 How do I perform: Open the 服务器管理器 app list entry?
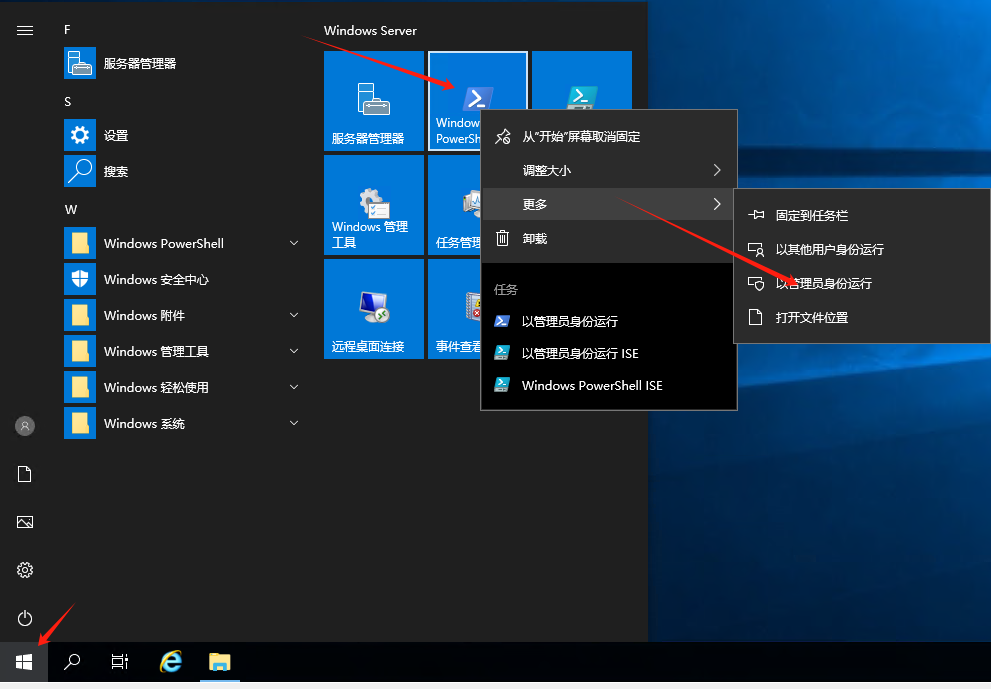(182, 63)
